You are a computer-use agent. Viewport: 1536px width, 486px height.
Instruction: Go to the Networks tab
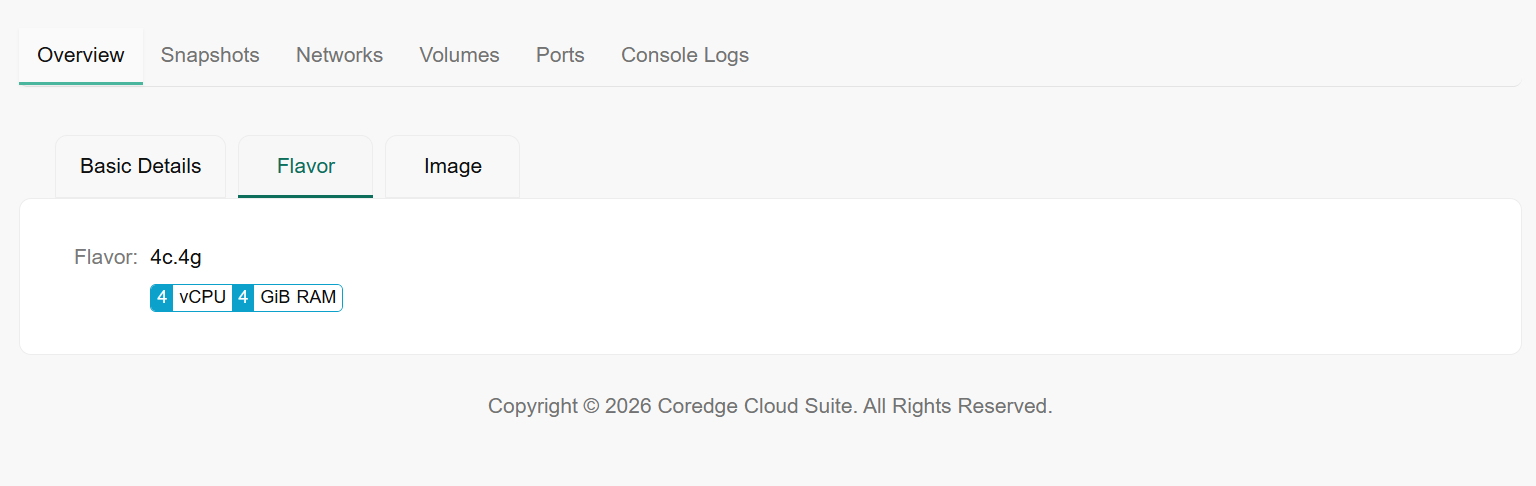tap(339, 55)
